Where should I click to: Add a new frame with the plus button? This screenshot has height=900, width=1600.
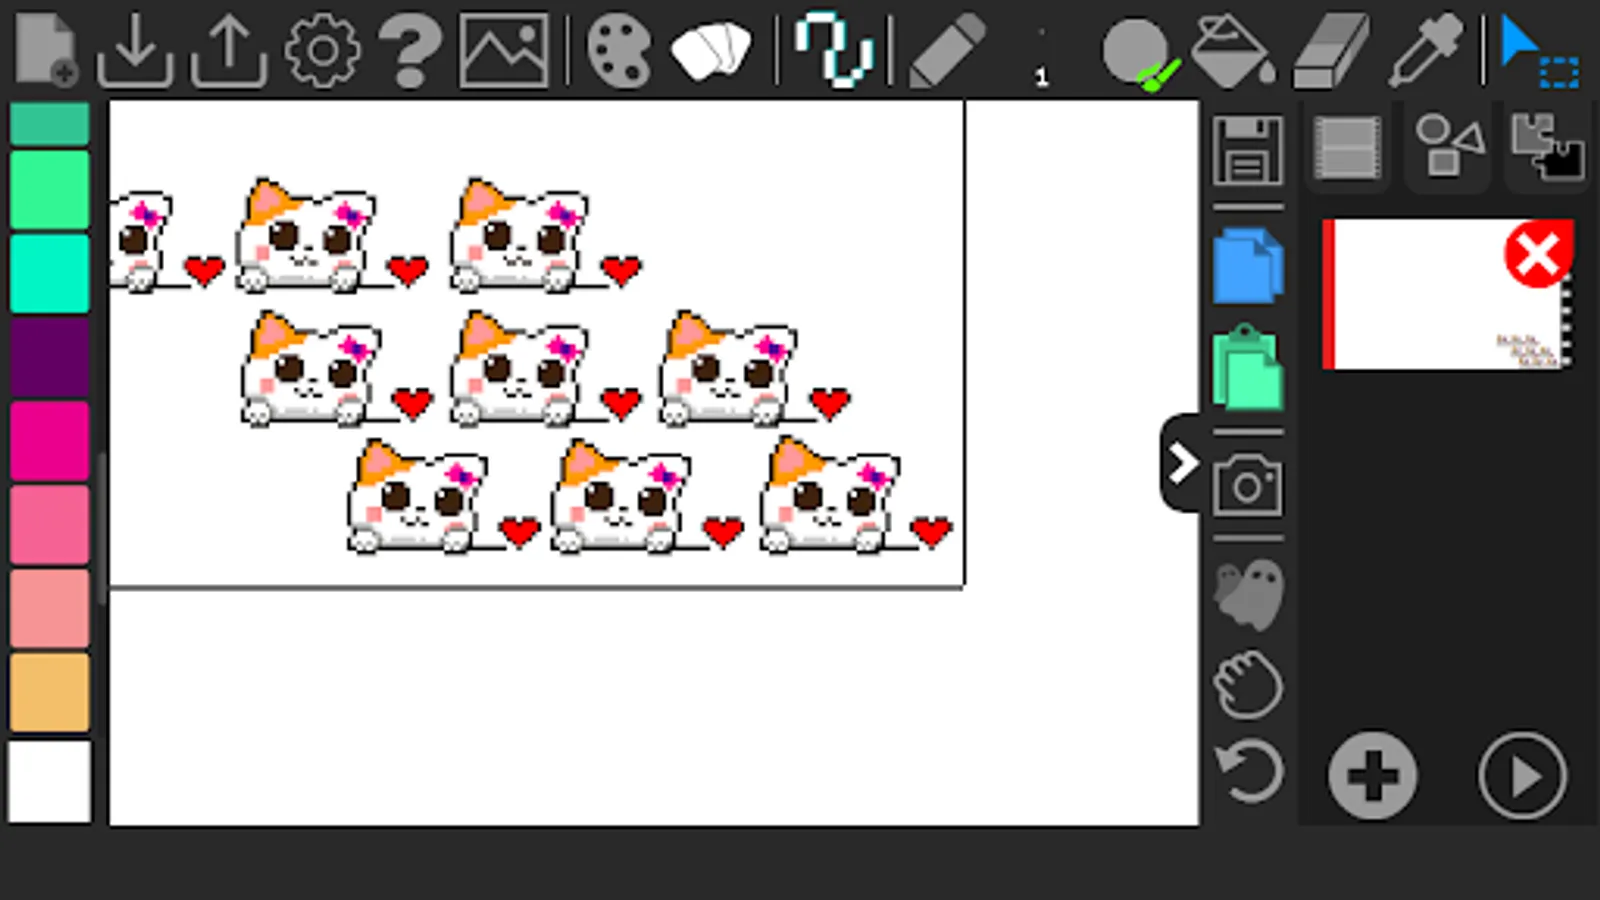[x=1372, y=776]
